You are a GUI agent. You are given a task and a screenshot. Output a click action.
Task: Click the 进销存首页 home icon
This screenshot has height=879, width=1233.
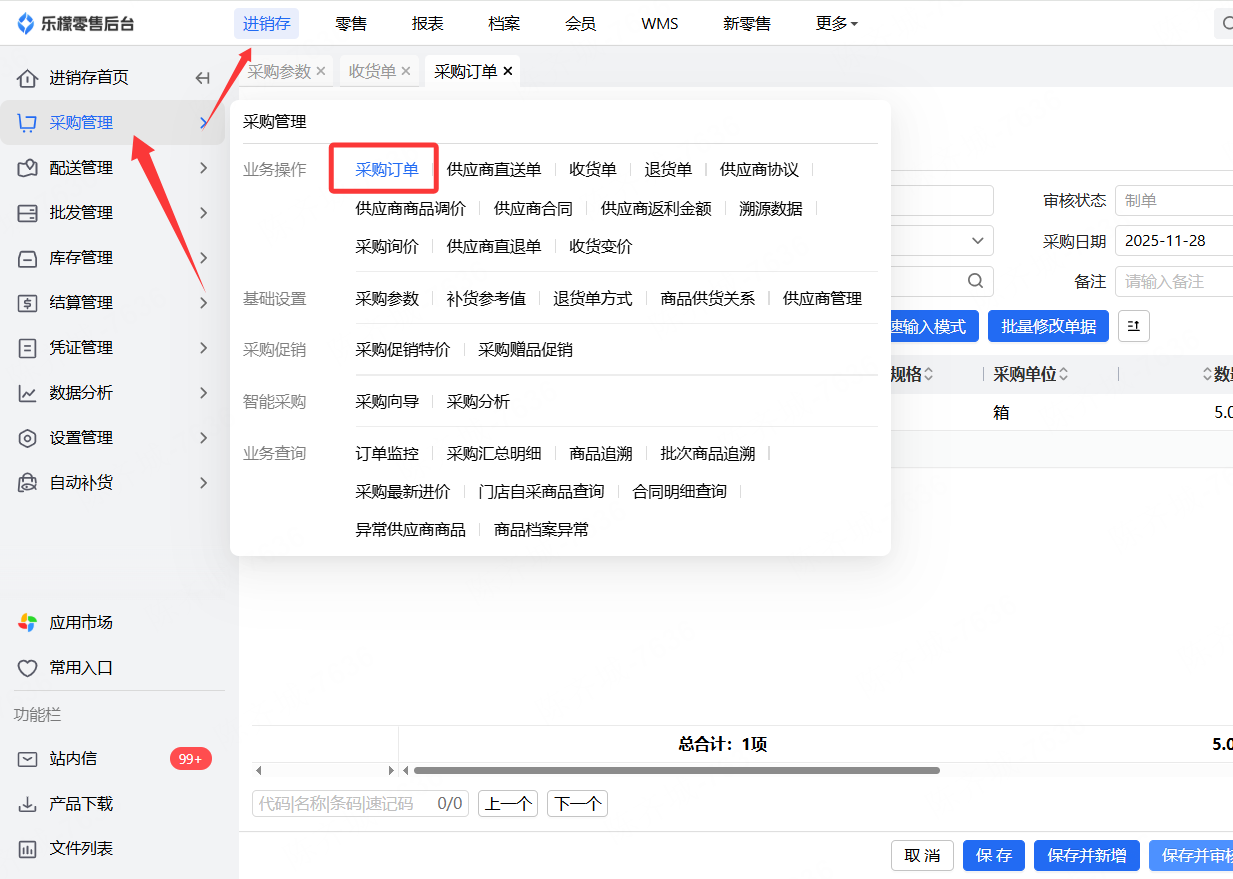click(28, 78)
